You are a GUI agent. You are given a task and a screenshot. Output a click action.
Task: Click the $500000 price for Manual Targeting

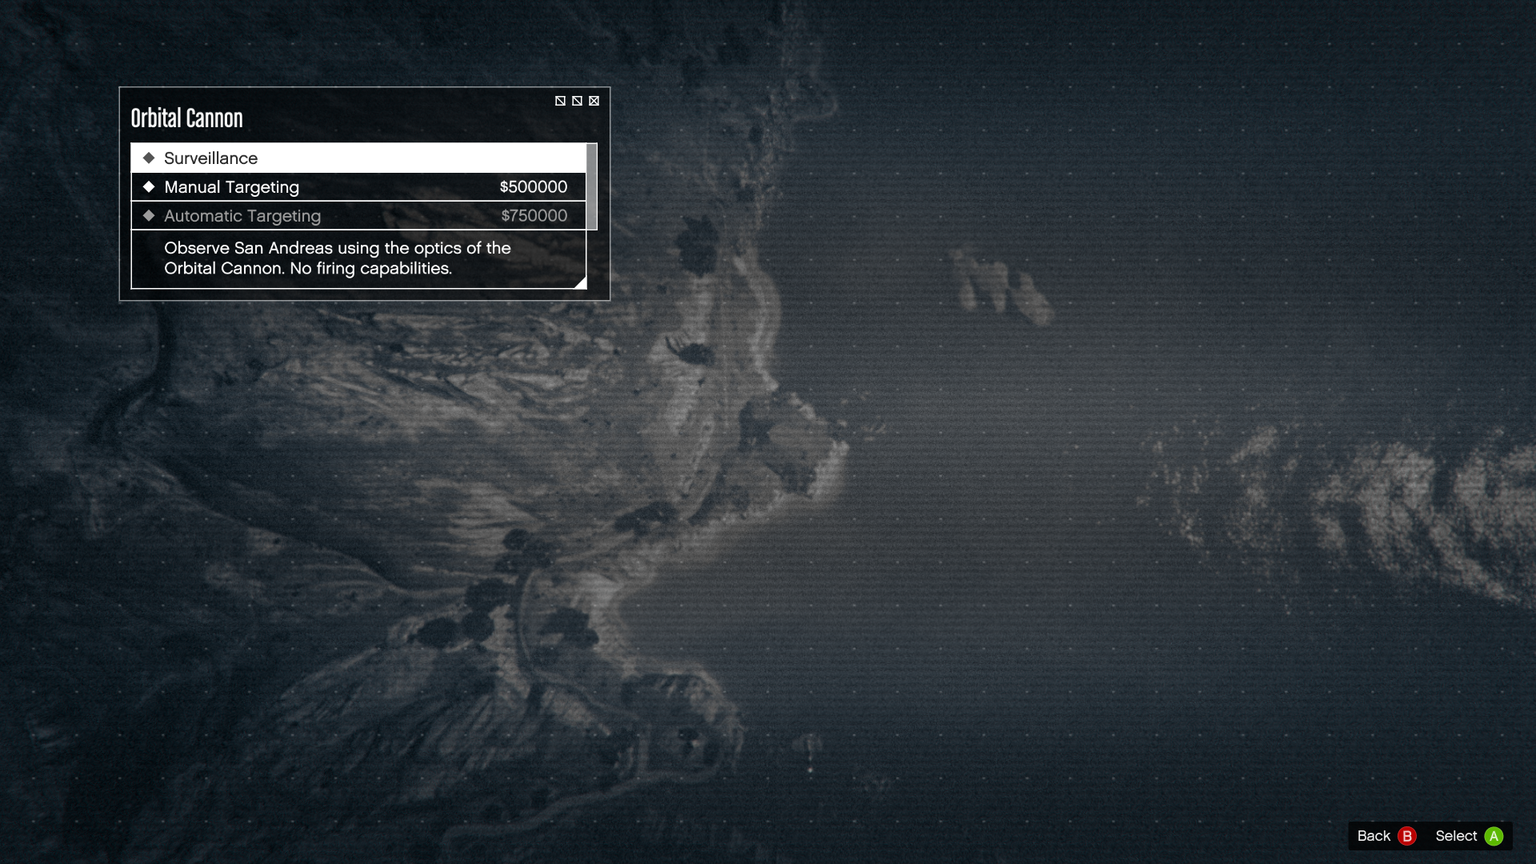coord(533,187)
